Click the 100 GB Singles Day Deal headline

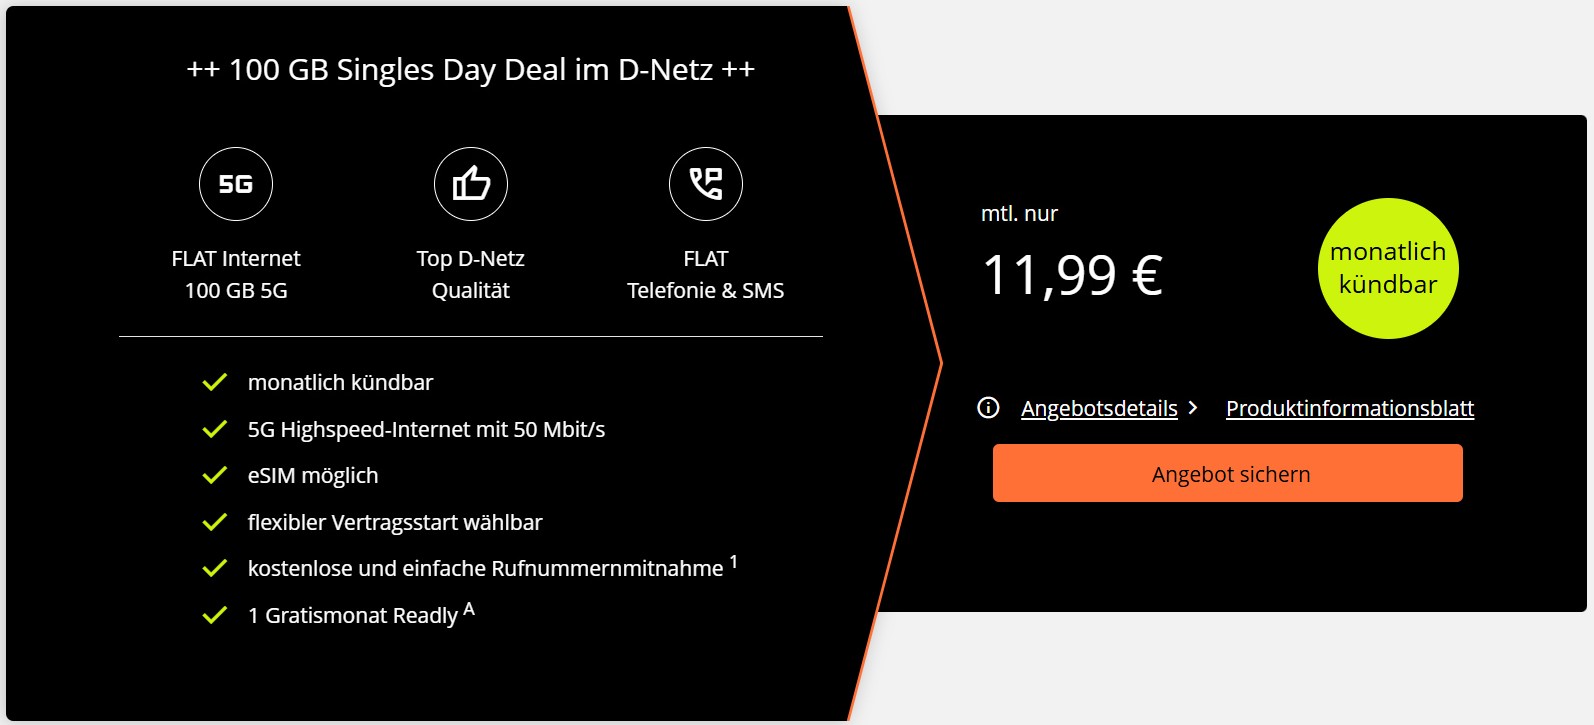pyautogui.click(x=471, y=70)
